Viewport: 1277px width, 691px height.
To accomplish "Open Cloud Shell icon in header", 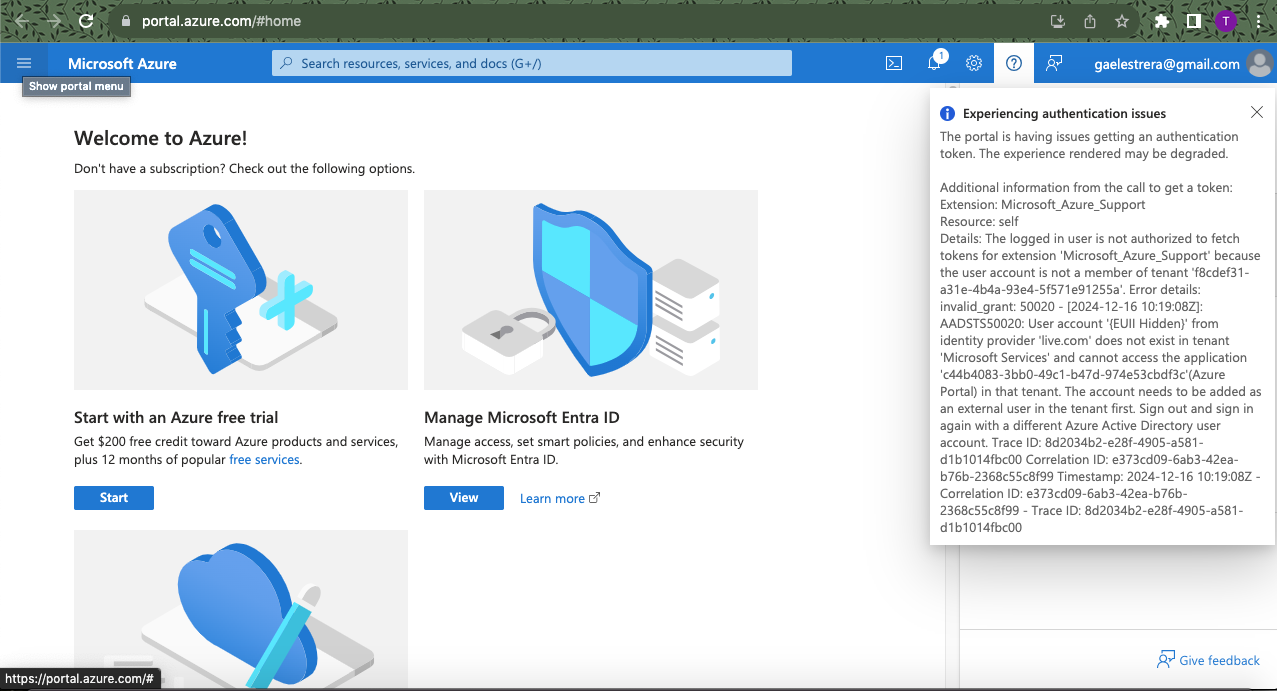I will tap(894, 63).
